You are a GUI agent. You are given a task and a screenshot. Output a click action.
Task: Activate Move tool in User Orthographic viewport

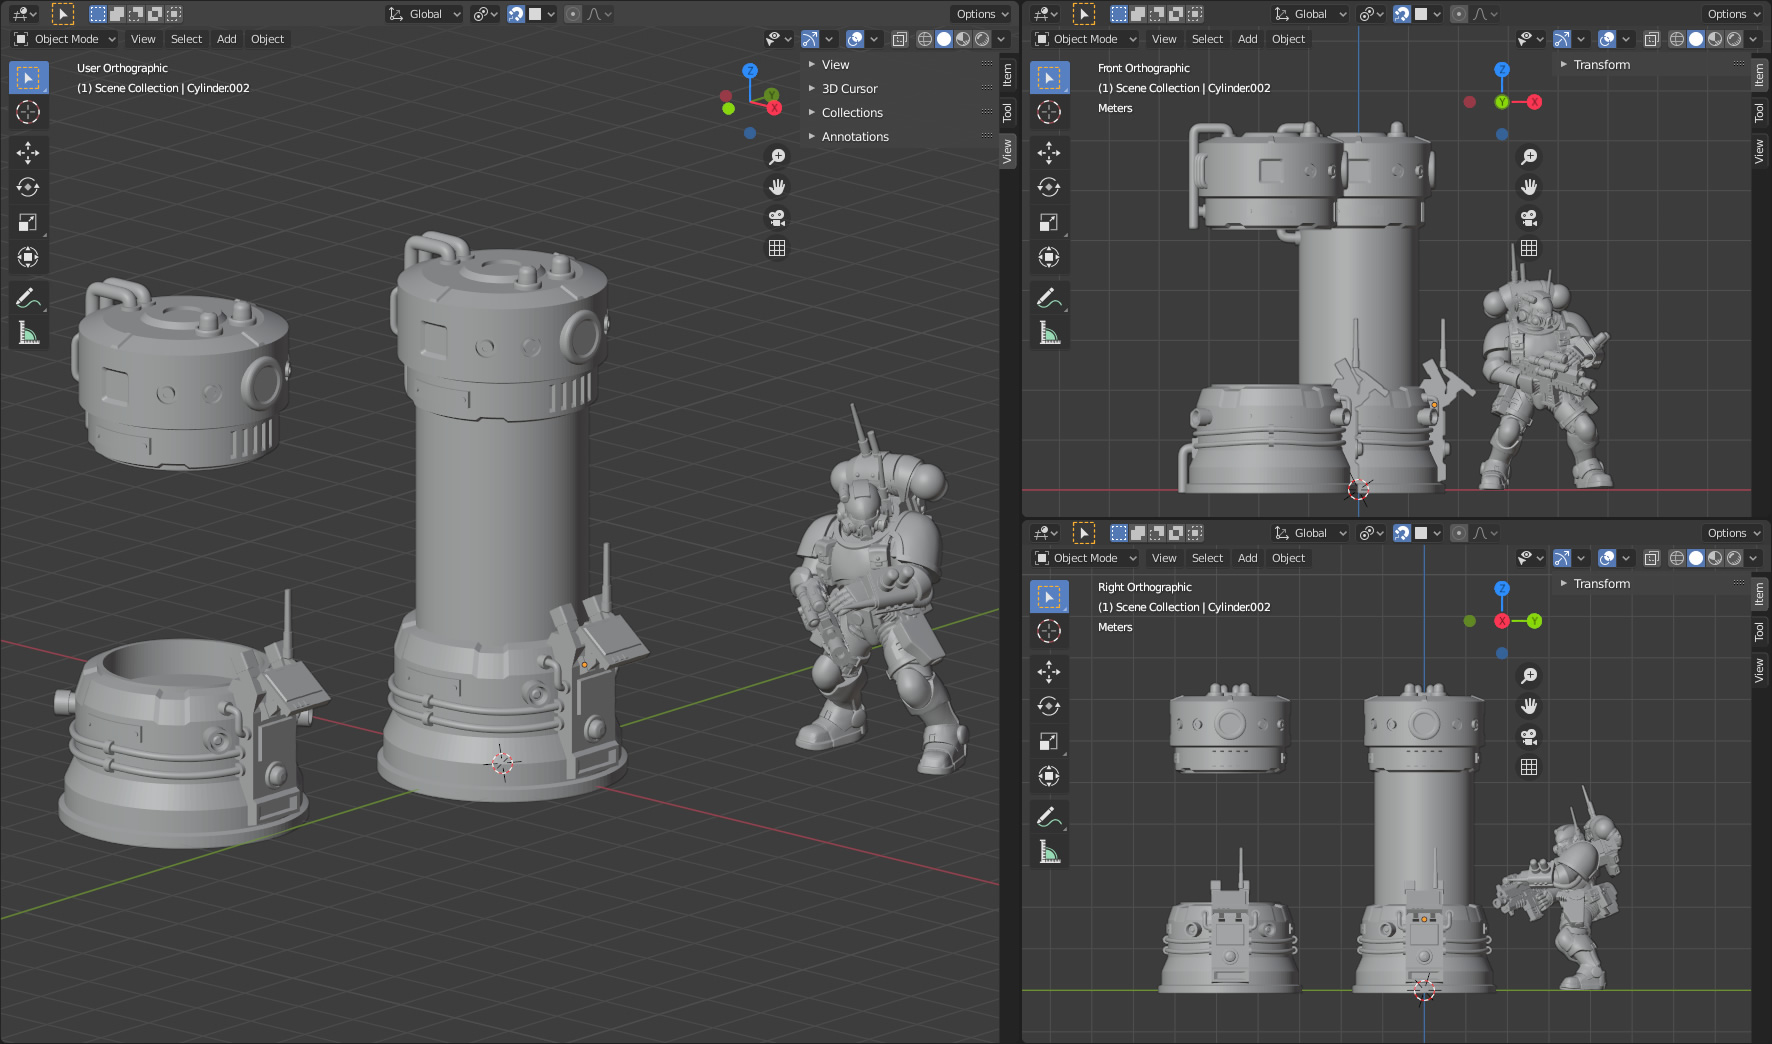coord(28,152)
